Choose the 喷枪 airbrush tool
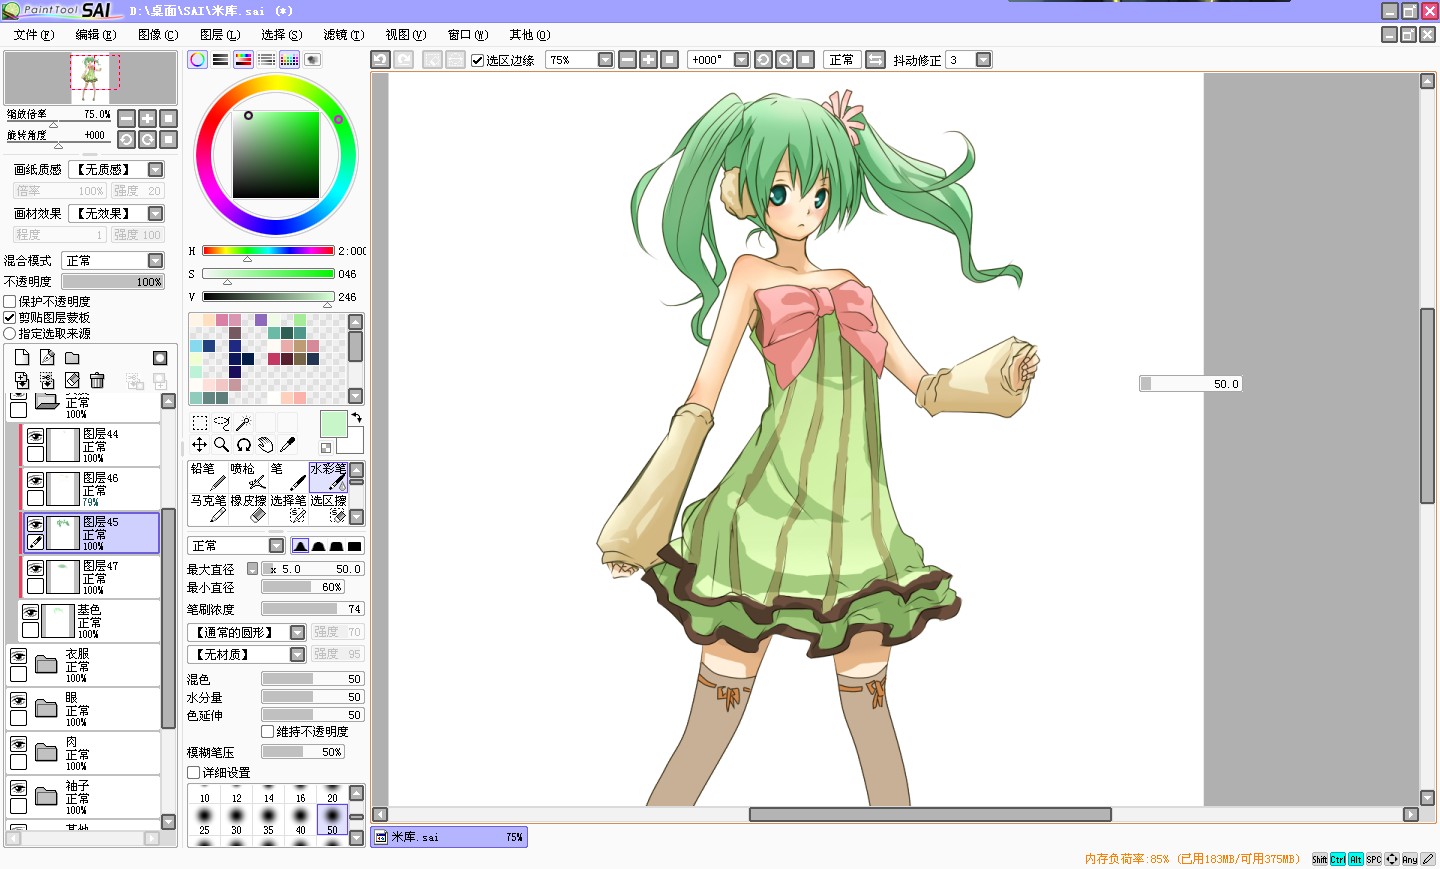The width and height of the screenshot is (1440, 869). [x=248, y=476]
